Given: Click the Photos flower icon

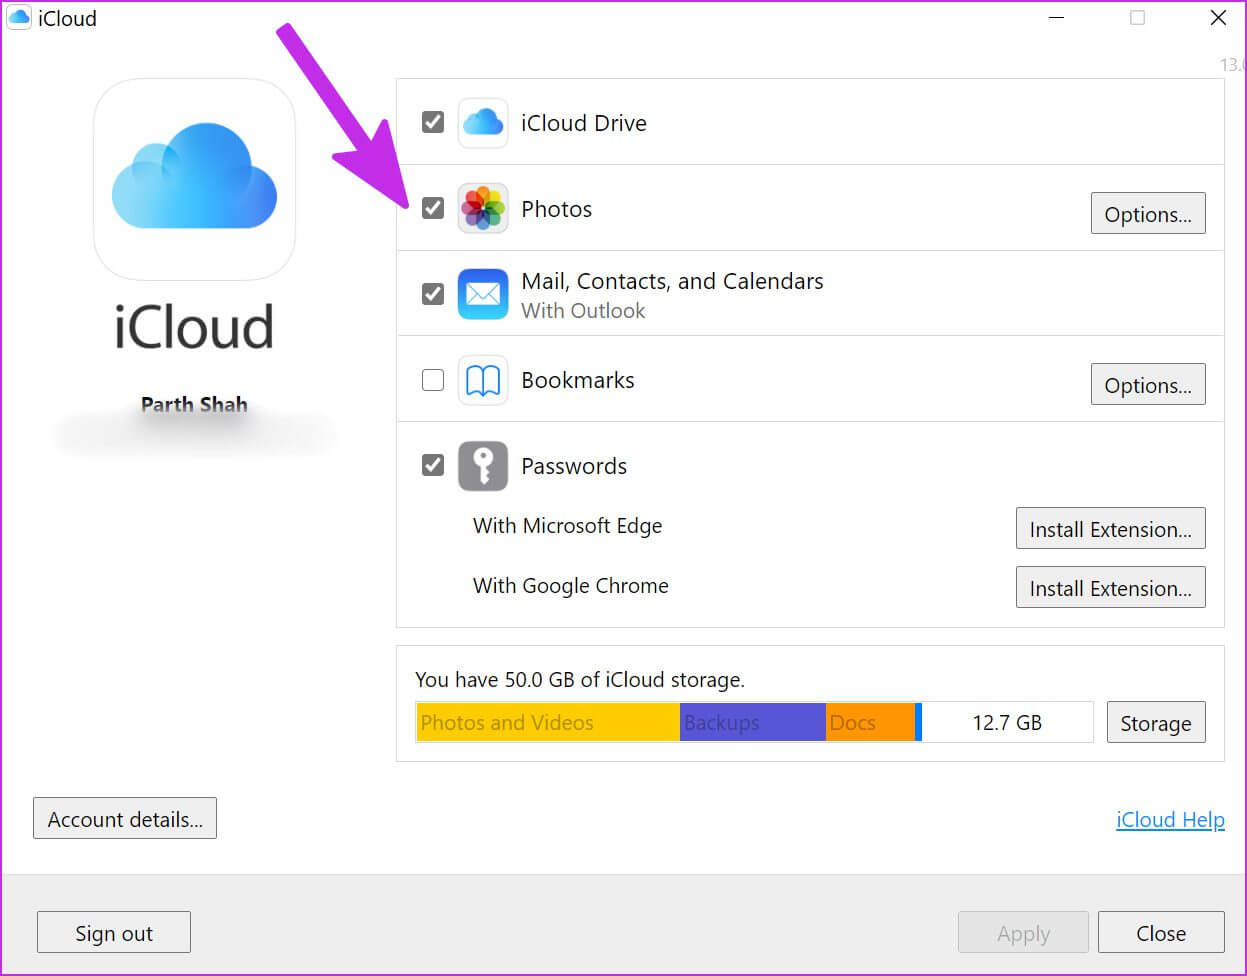Looking at the screenshot, I should (x=483, y=209).
